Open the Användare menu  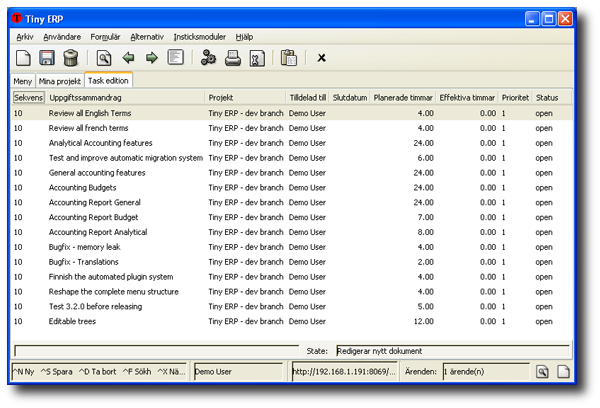click(62, 37)
